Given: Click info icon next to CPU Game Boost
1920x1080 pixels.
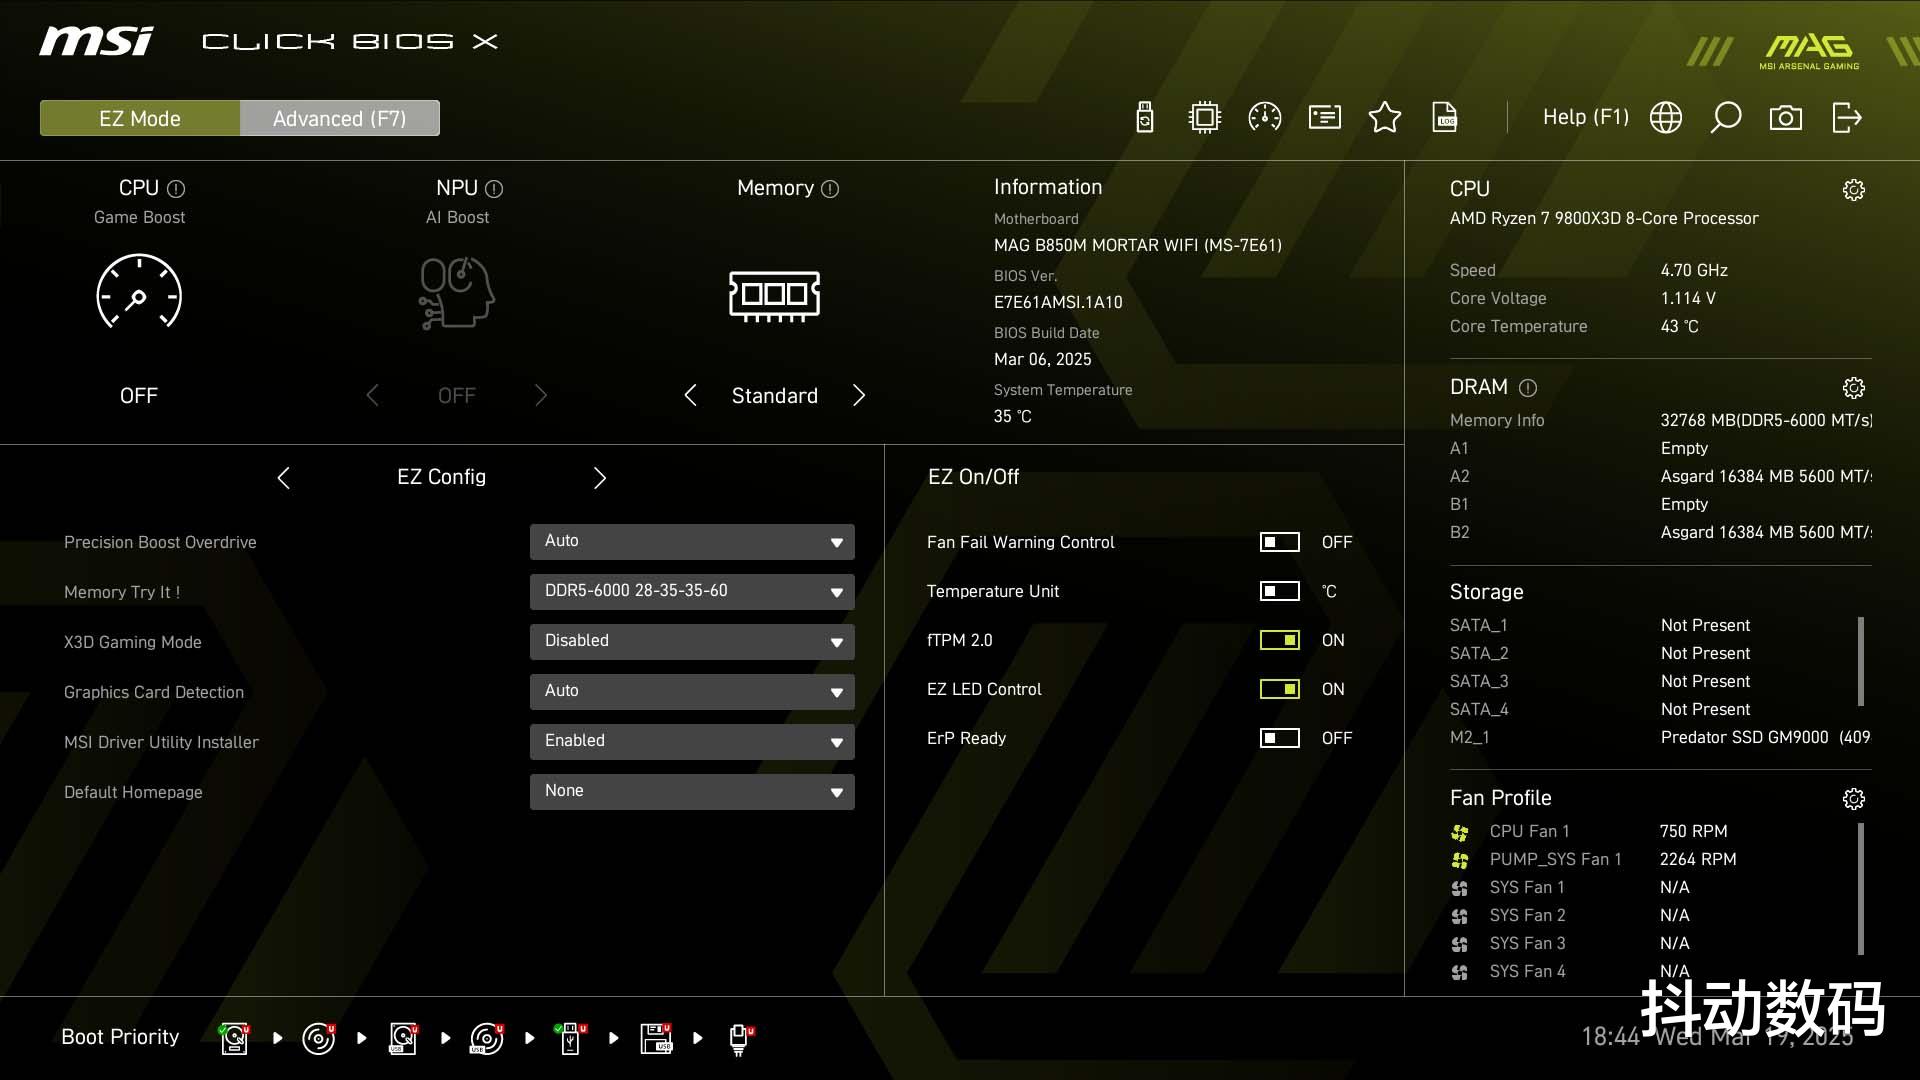Looking at the screenshot, I should [176, 188].
